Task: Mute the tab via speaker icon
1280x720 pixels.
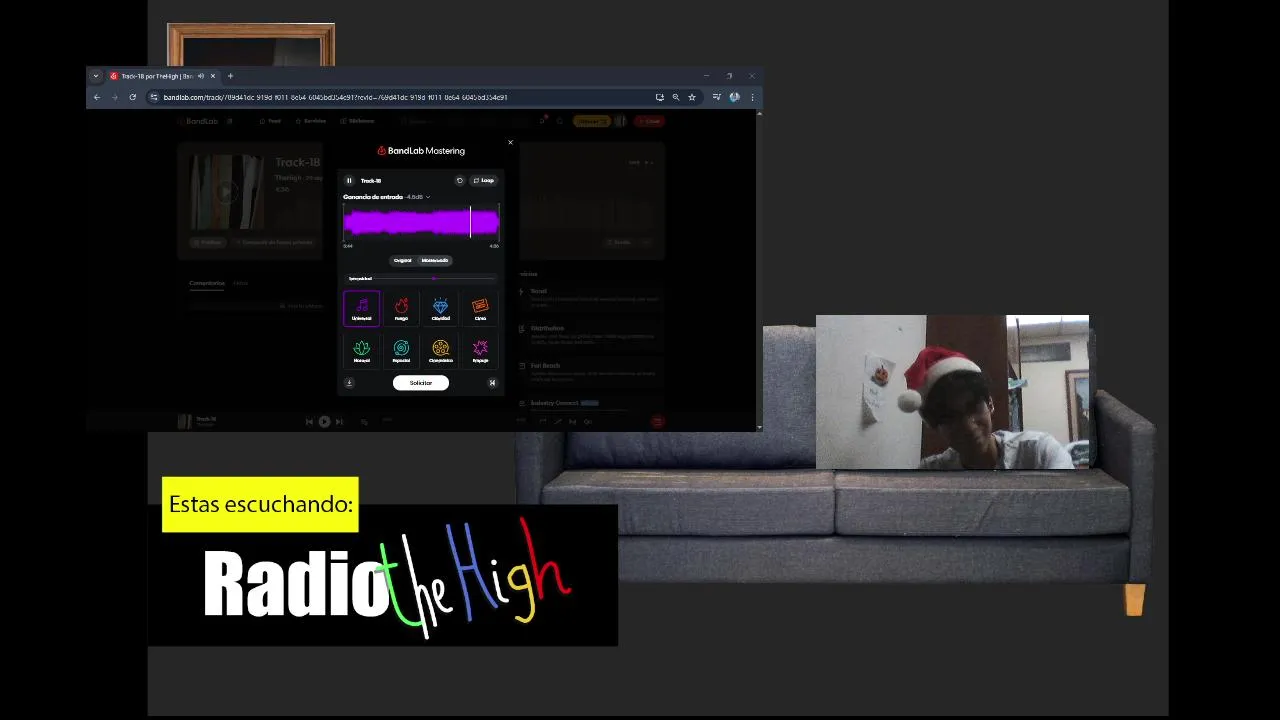Action: pyautogui.click(x=201, y=76)
